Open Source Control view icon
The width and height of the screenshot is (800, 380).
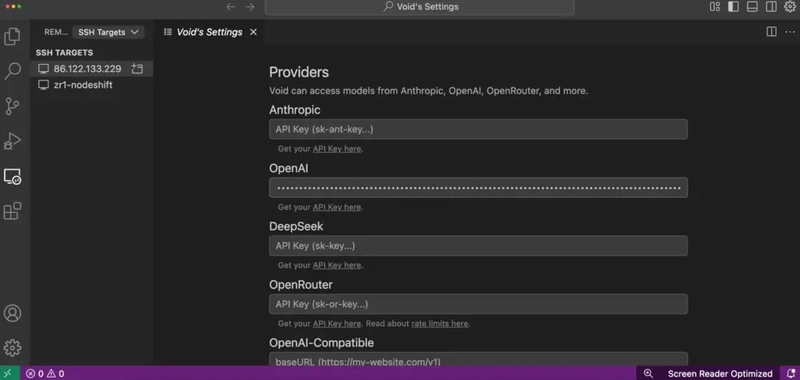pyautogui.click(x=12, y=106)
